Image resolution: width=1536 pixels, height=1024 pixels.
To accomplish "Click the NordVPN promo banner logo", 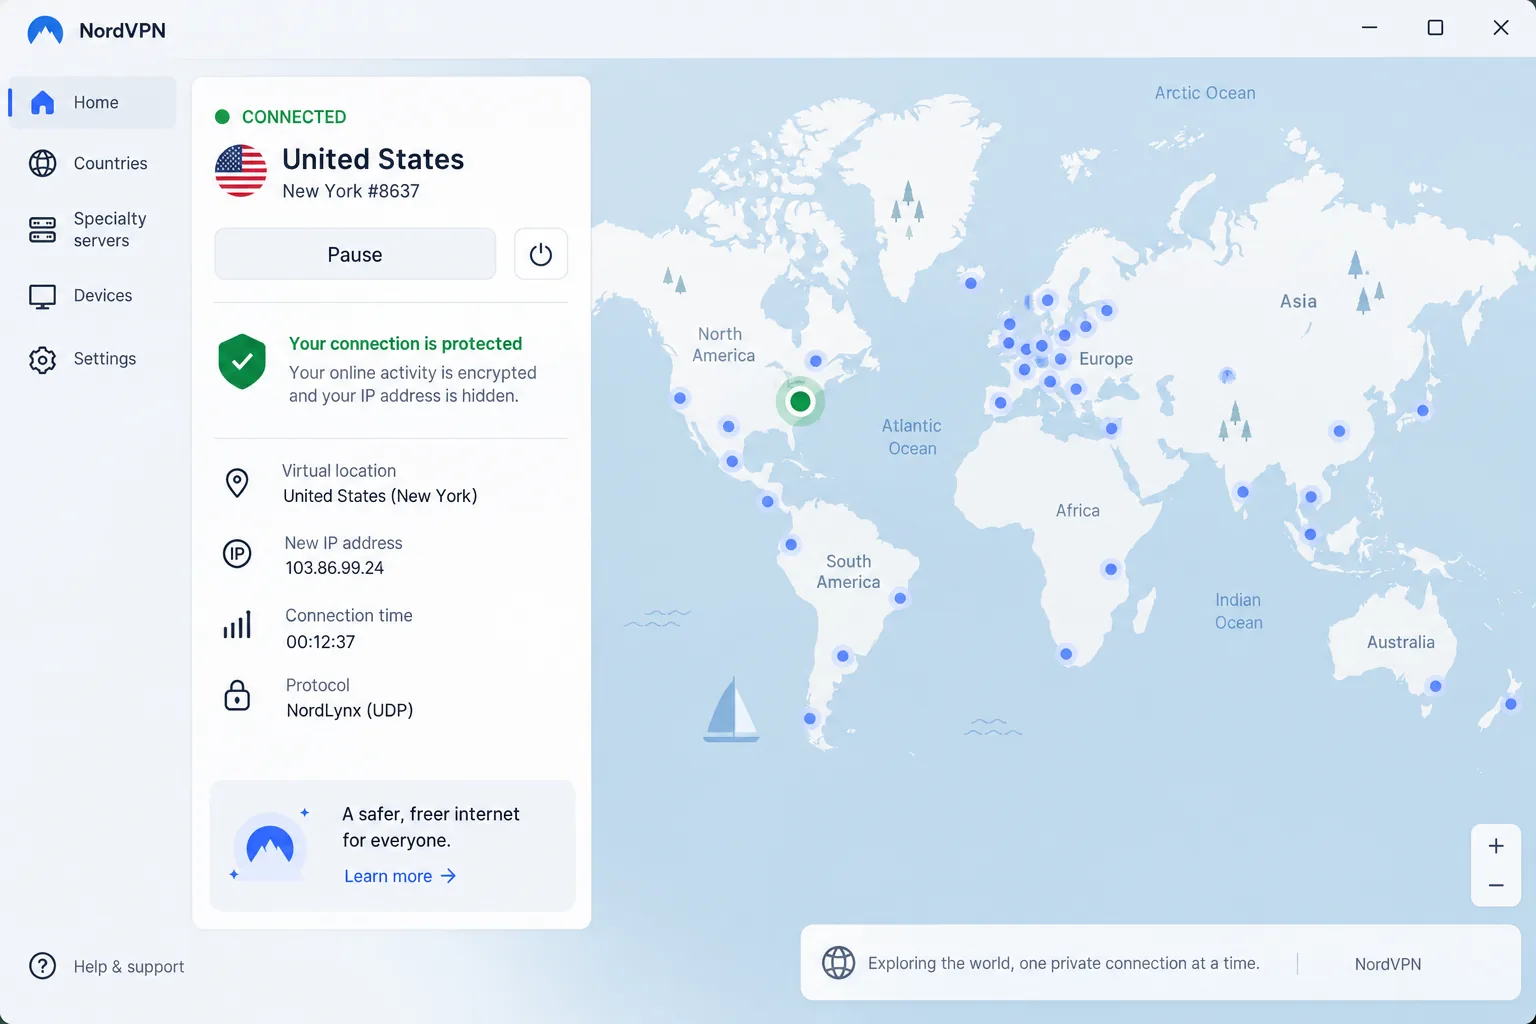I will tap(270, 846).
